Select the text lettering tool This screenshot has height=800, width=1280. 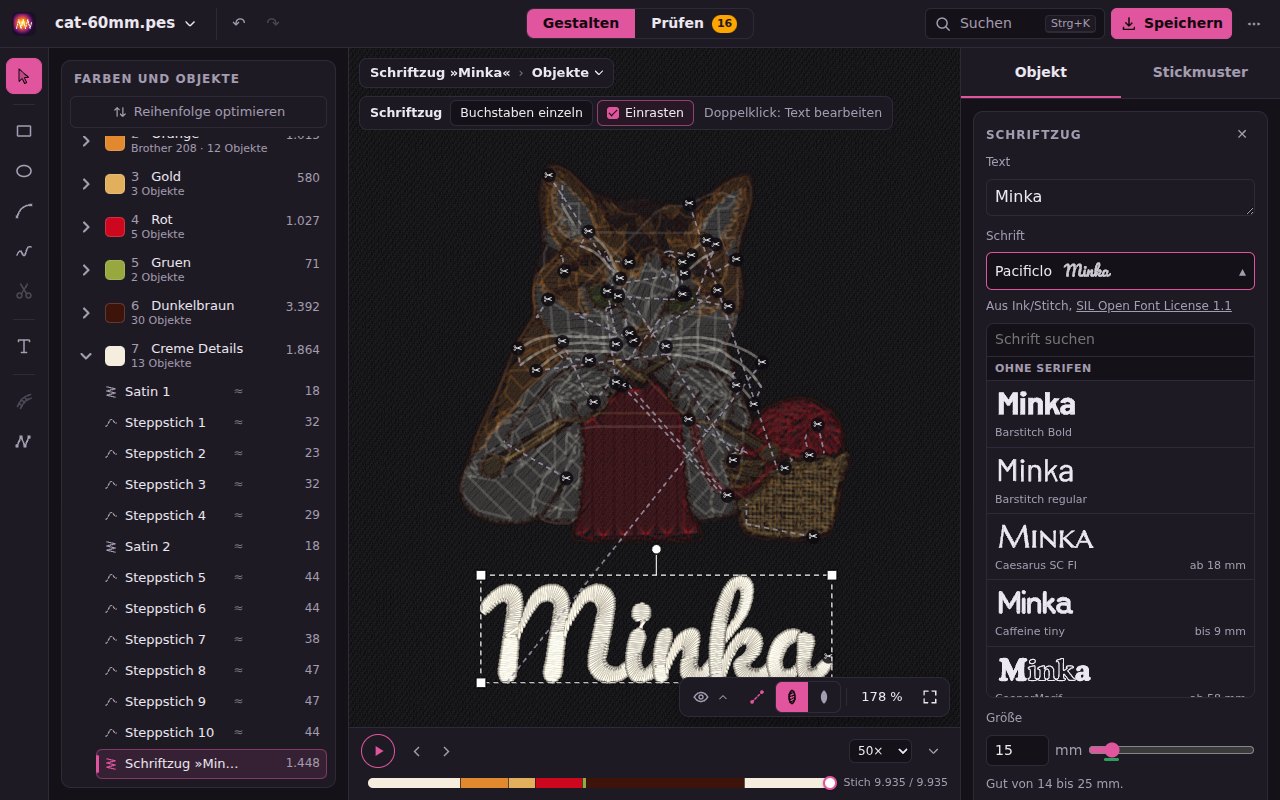tap(24, 346)
